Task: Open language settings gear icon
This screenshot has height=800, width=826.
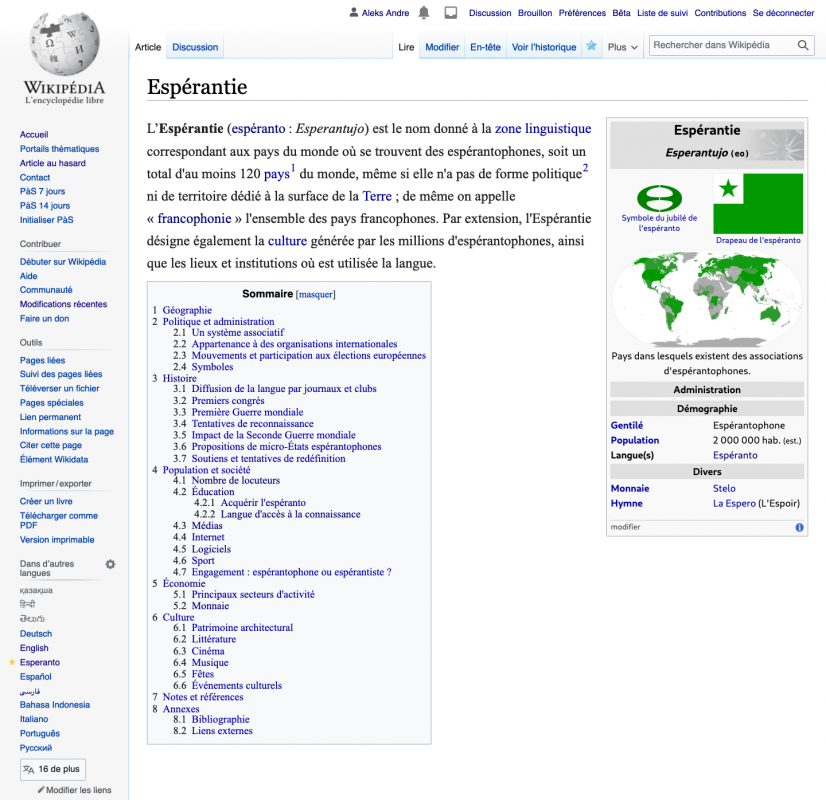Action: point(110,564)
